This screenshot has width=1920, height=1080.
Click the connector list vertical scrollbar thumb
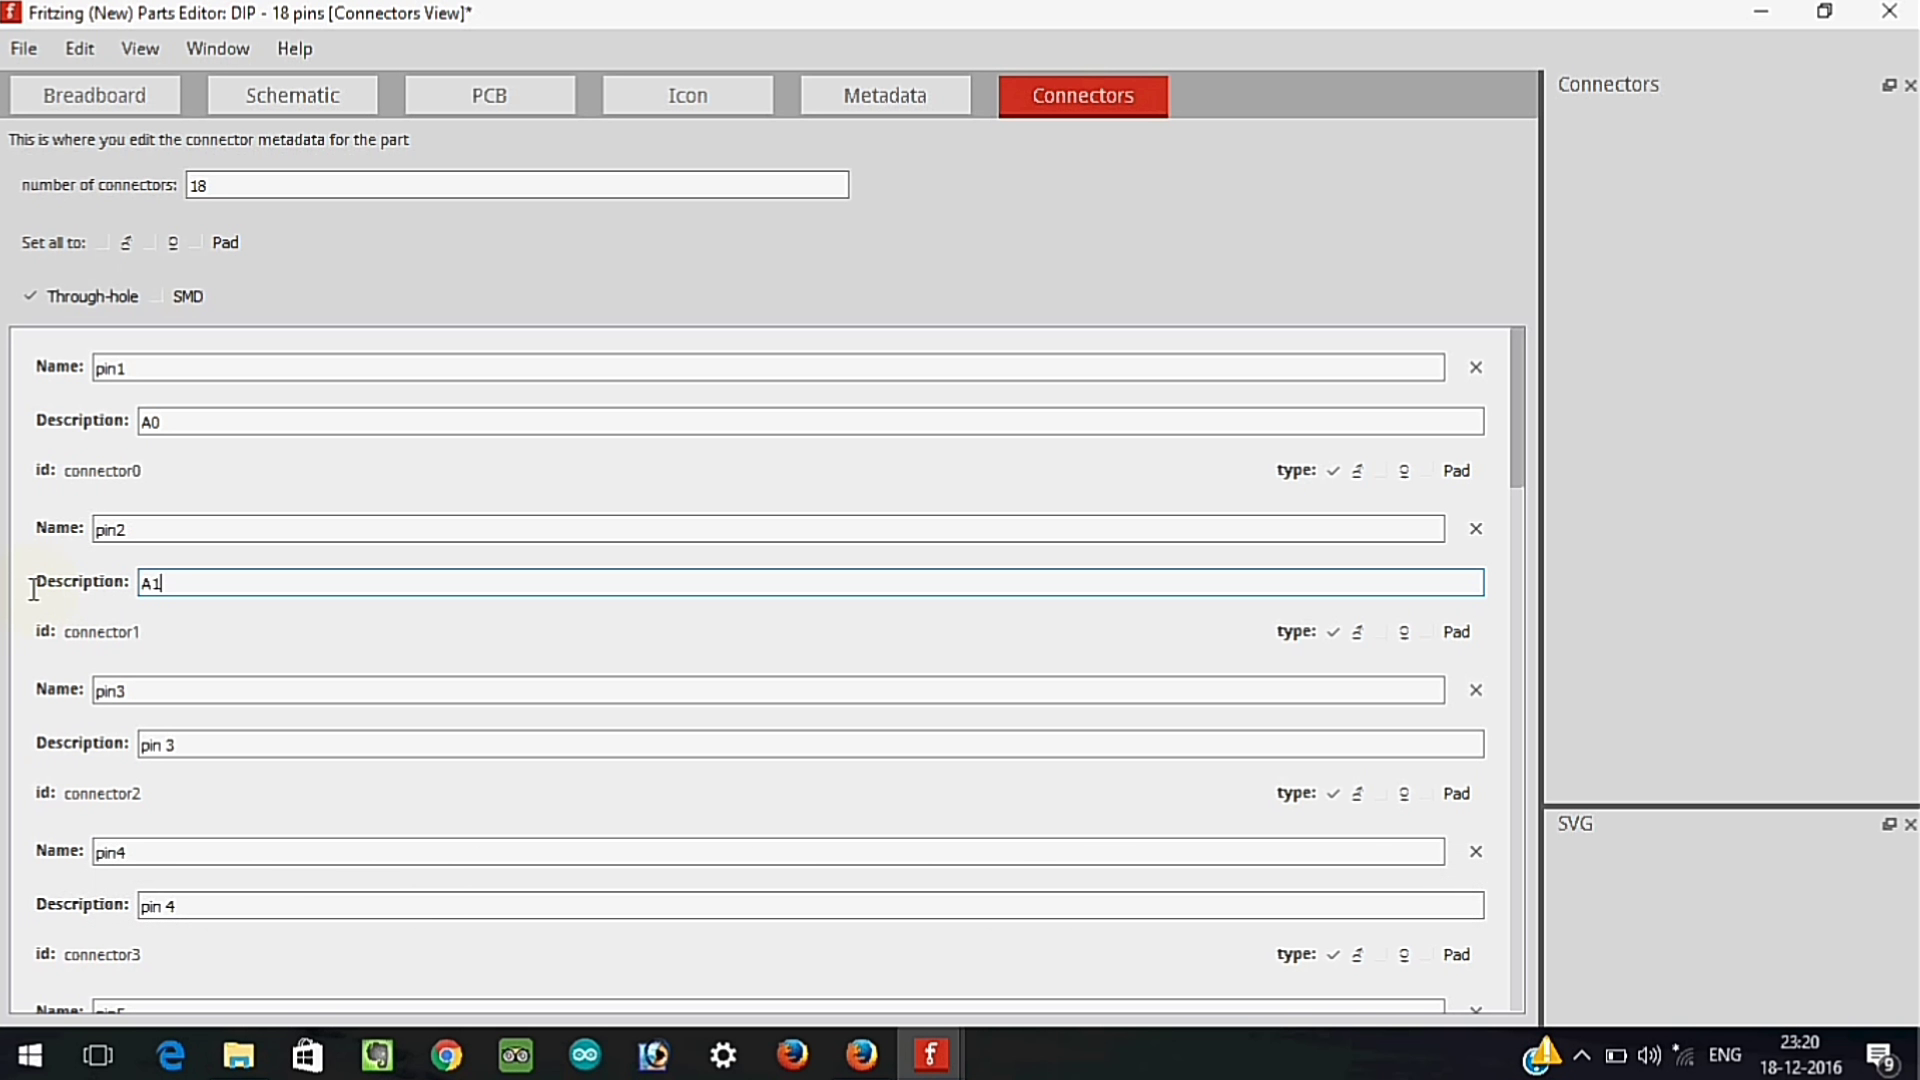pyautogui.click(x=1517, y=408)
